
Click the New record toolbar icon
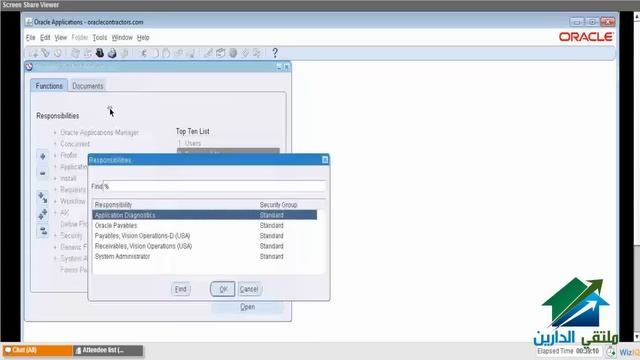click(x=33, y=53)
